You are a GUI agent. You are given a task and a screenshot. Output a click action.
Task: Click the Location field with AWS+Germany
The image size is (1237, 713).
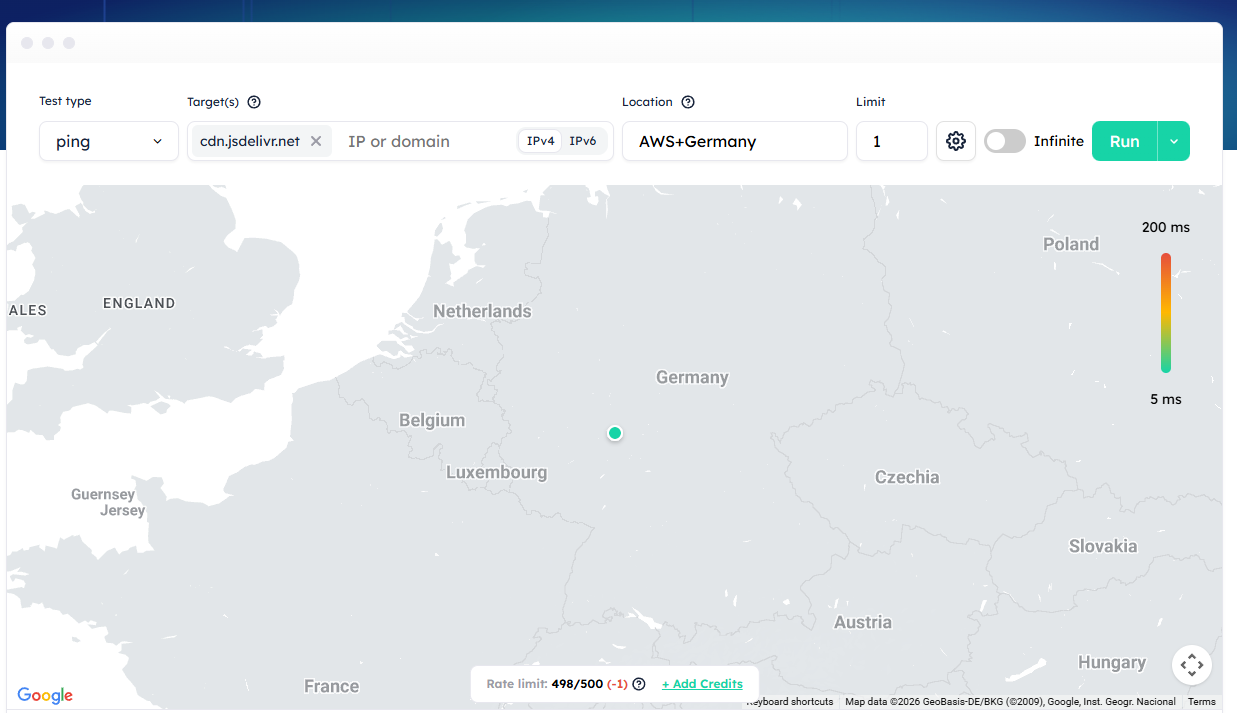(x=735, y=141)
